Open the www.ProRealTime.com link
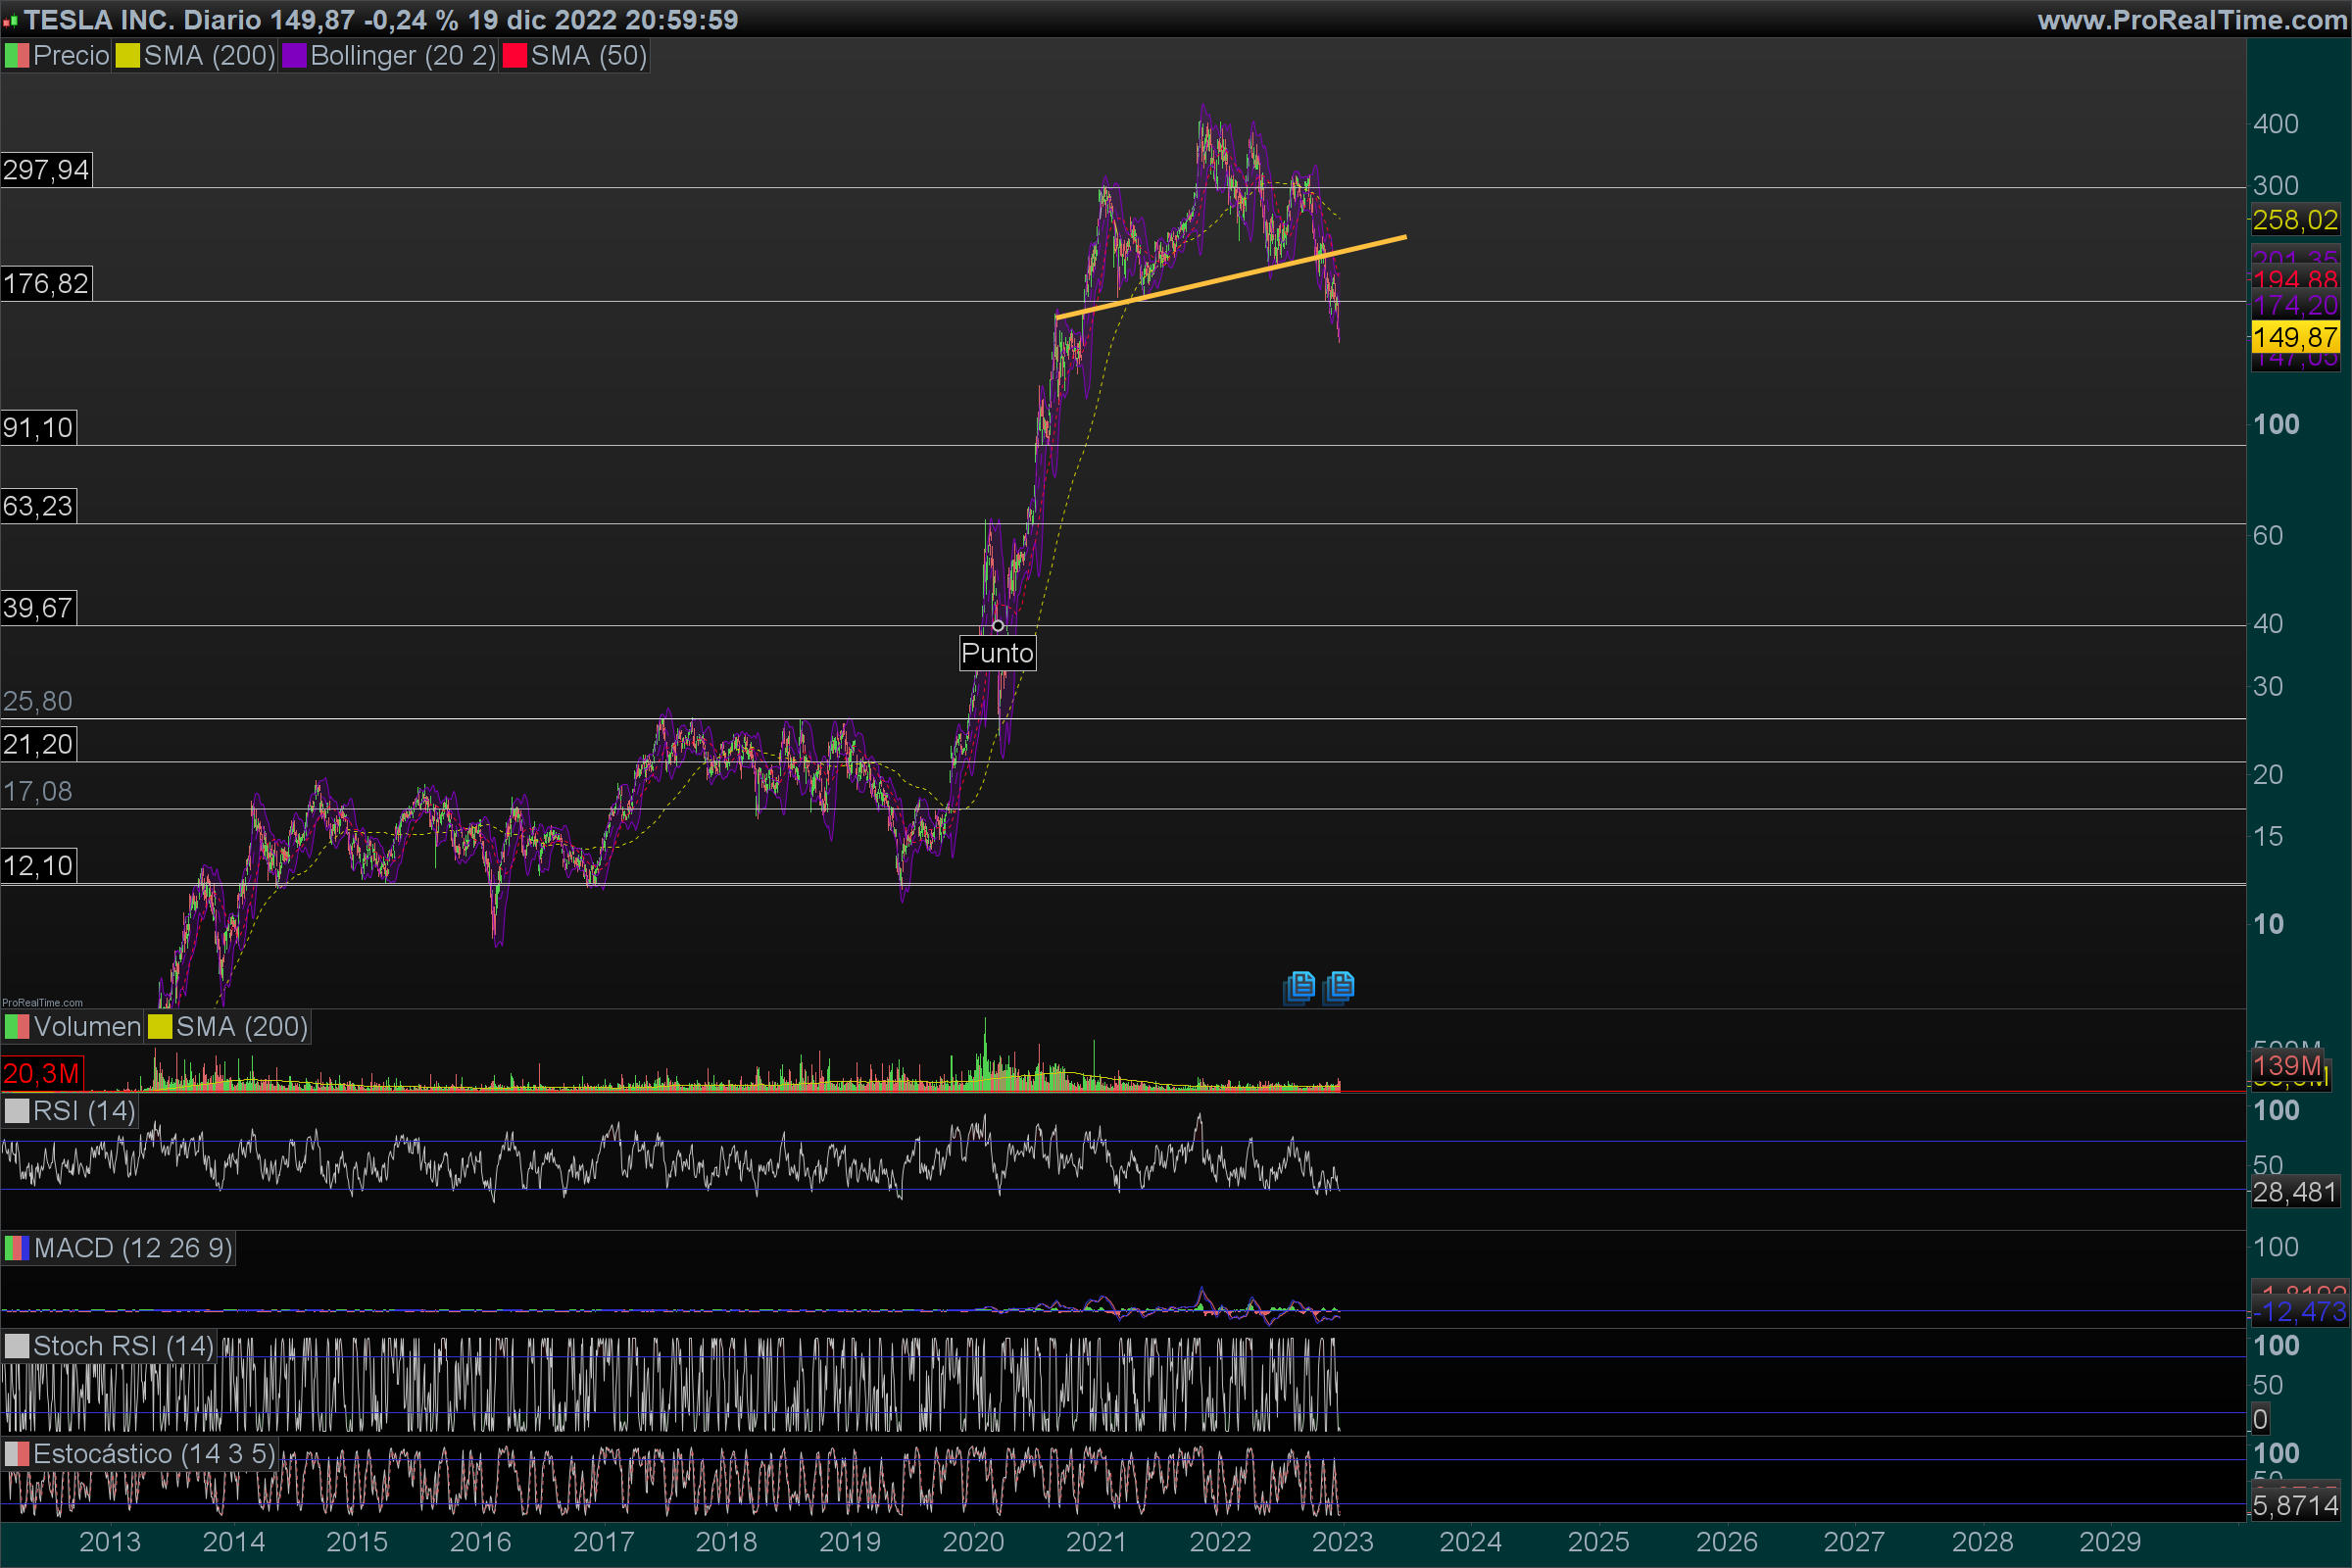This screenshot has width=2352, height=1568. (2191, 20)
